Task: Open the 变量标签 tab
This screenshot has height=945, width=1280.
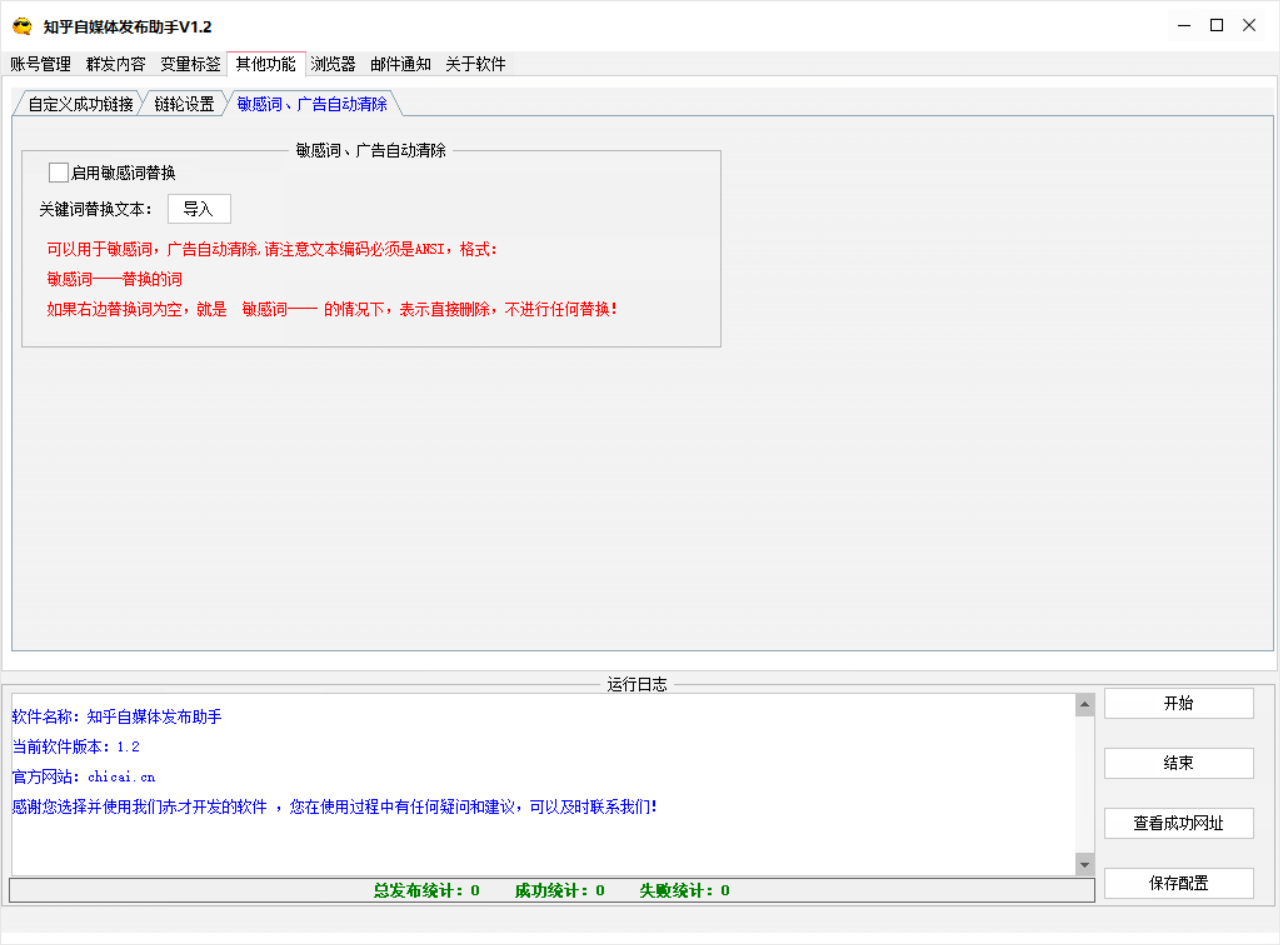Action: tap(191, 64)
